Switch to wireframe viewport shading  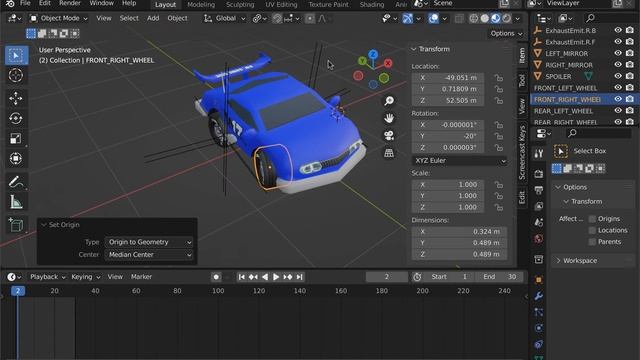(x=473, y=18)
